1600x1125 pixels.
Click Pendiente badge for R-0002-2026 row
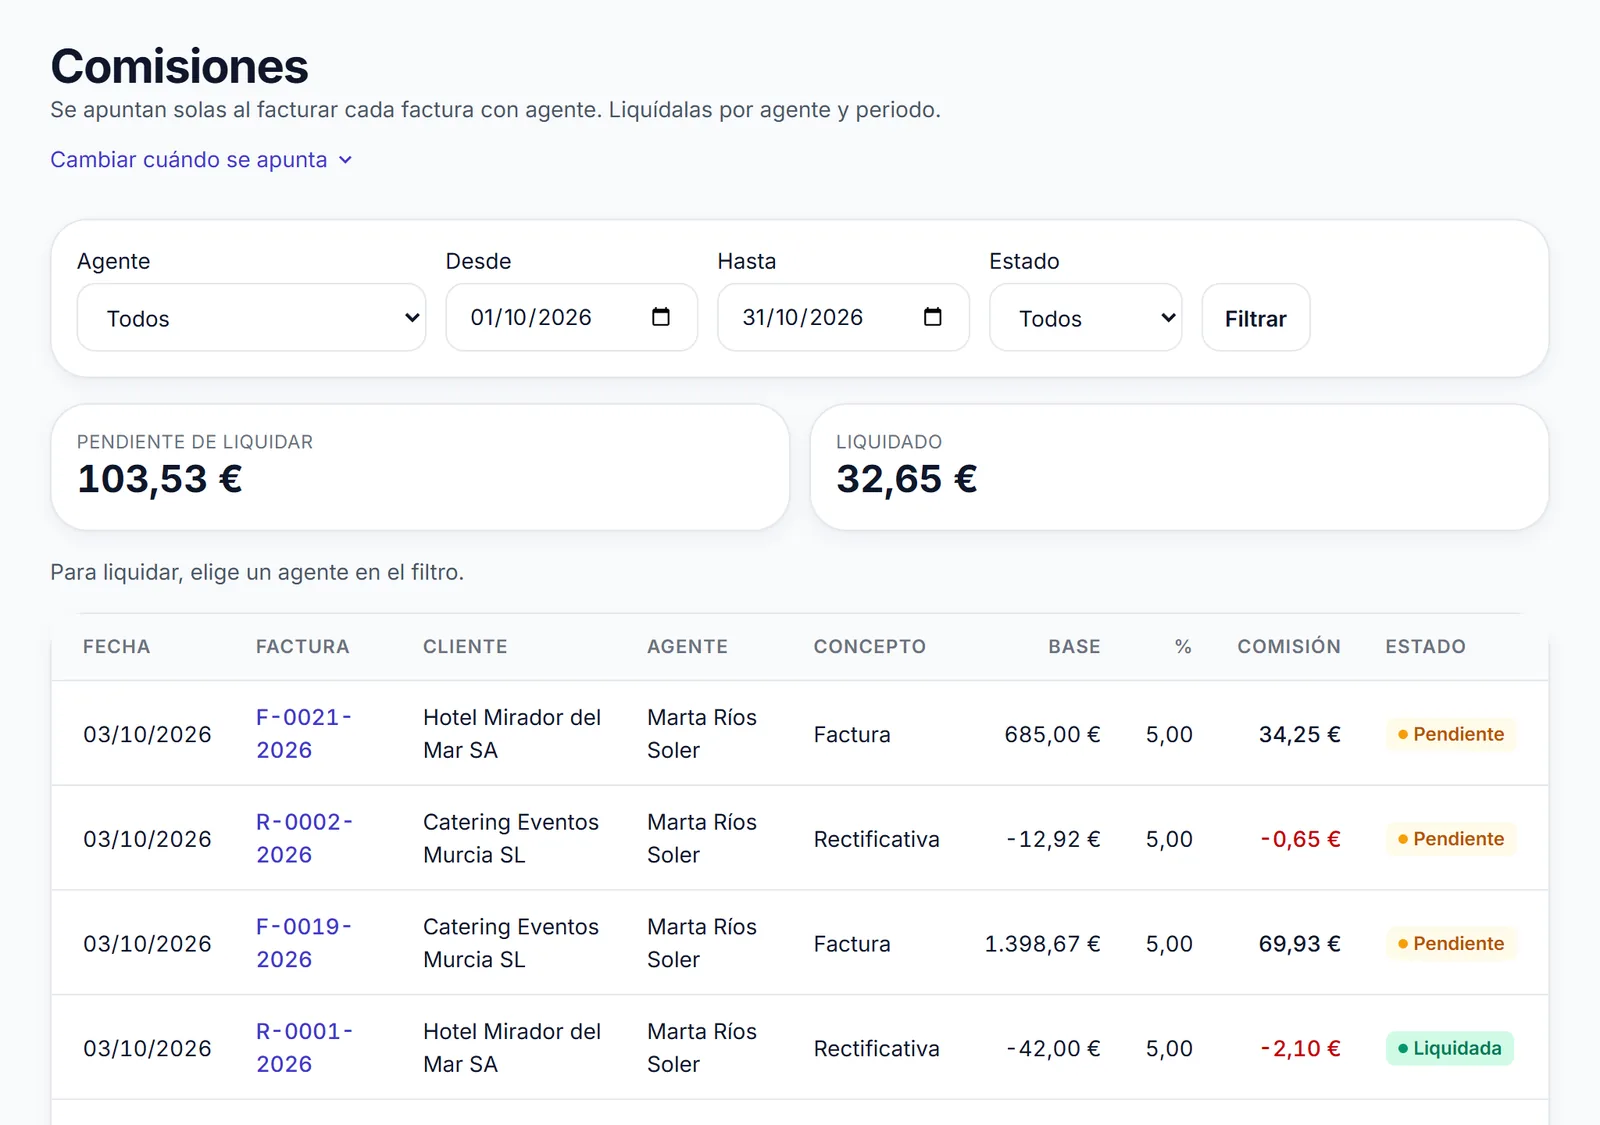pyautogui.click(x=1451, y=839)
